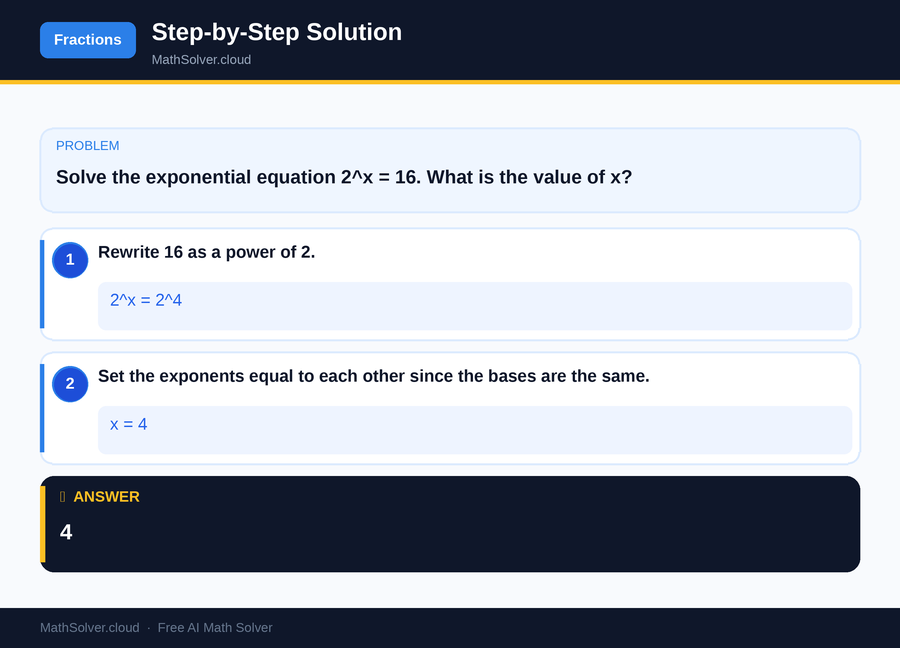Image resolution: width=900 pixels, height=648 pixels.
Task: Click the step 1 numbered circle icon
Action: [x=70, y=260]
